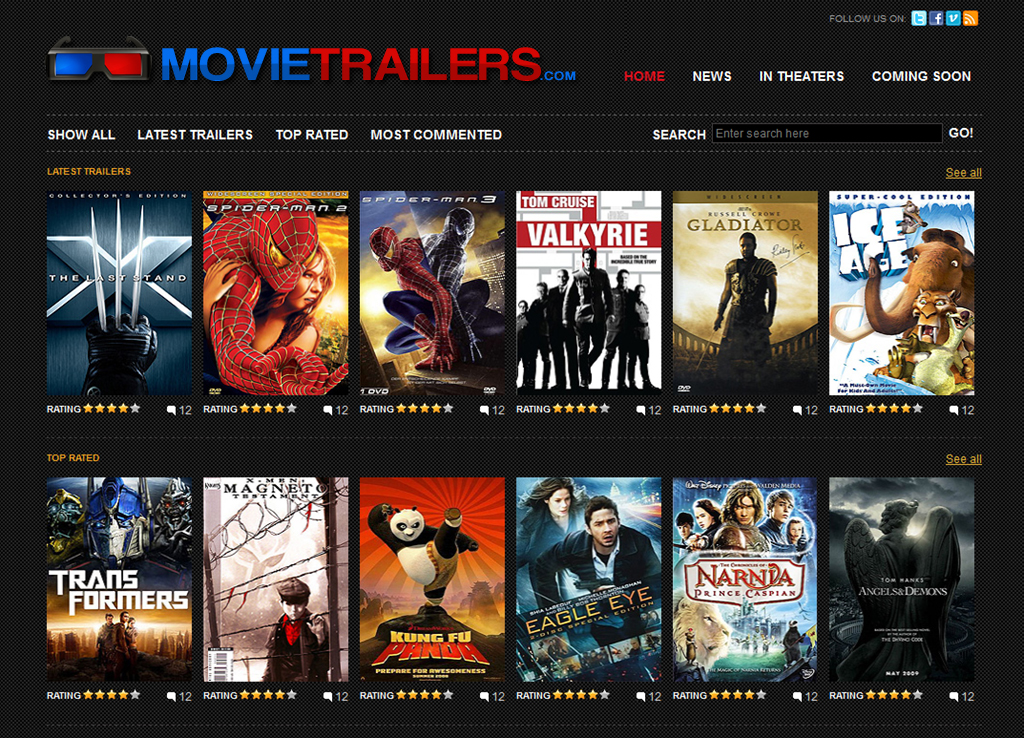Click the SEARCH label
This screenshot has height=738, width=1024.
pos(679,135)
